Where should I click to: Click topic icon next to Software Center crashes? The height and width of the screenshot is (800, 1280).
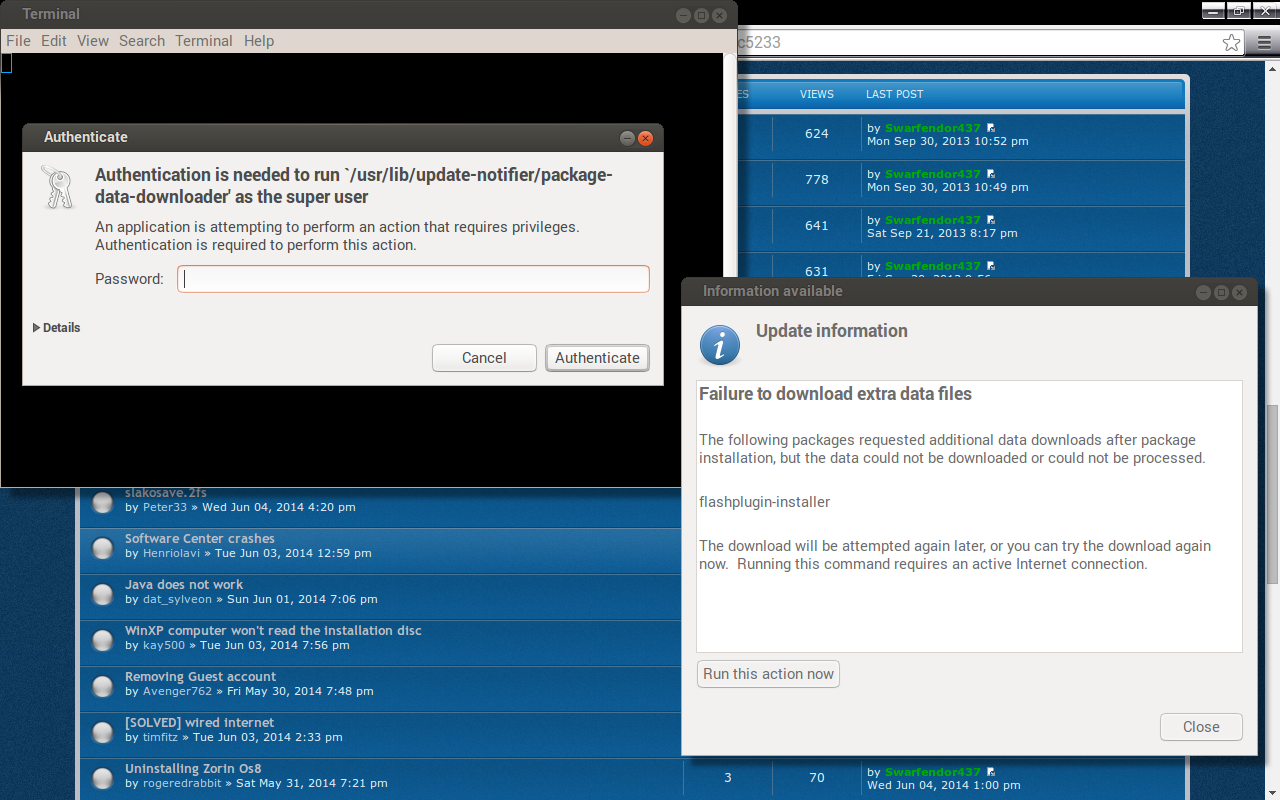[102, 548]
